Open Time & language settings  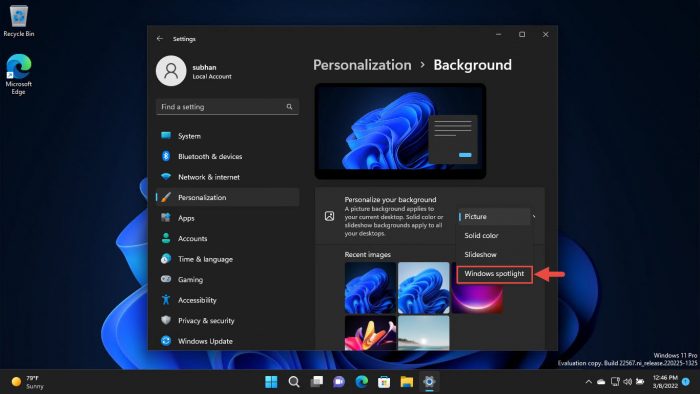(228, 259)
